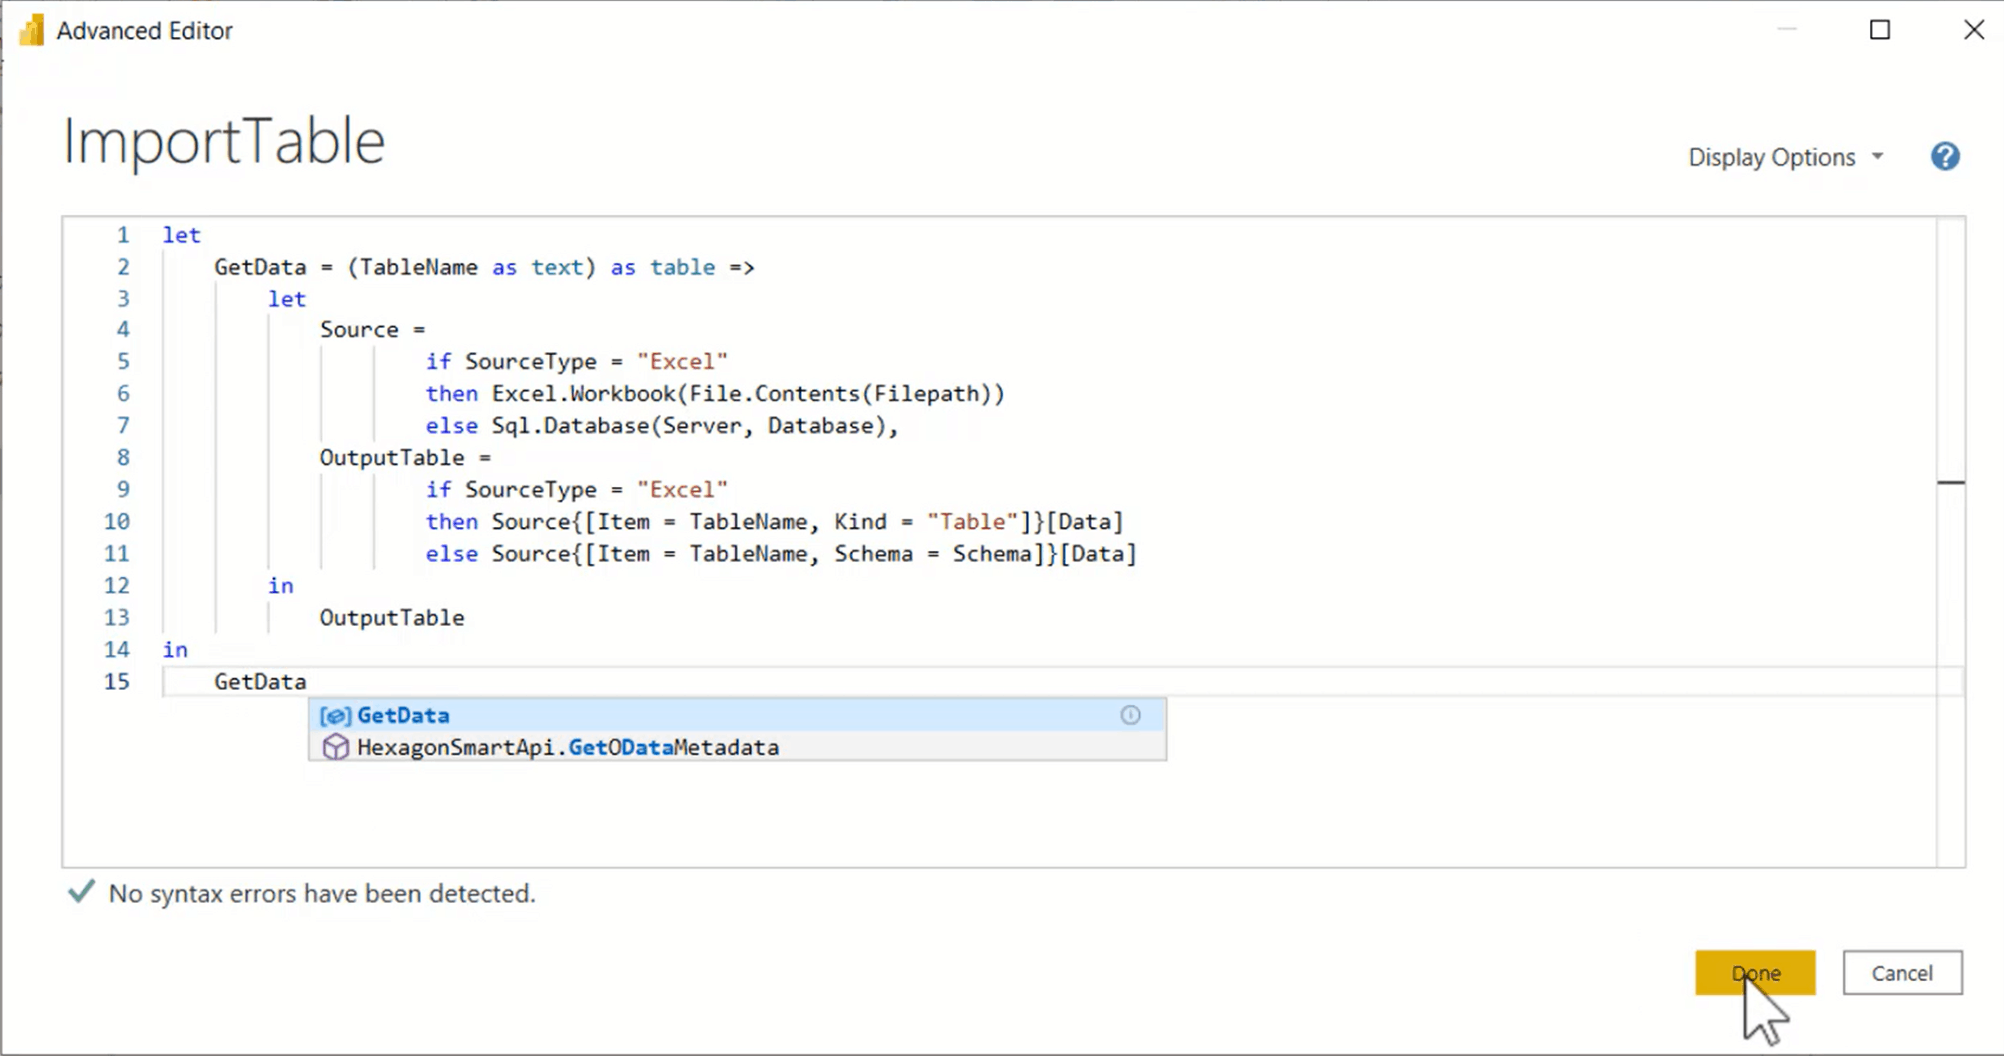The image size is (2004, 1056).
Task: Click the No syntax errors message text
Action: [321, 893]
